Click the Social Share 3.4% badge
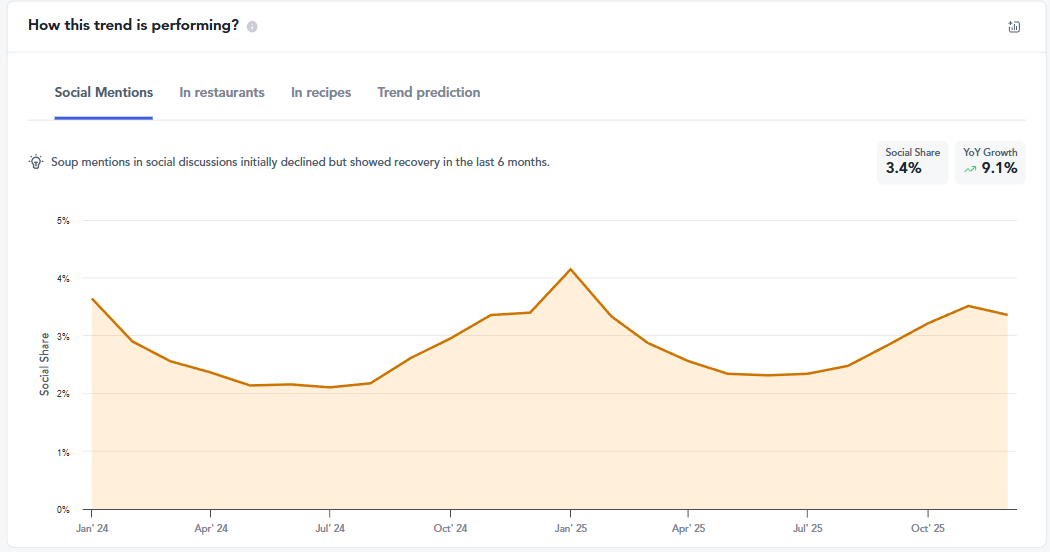 pyautogui.click(x=912, y=162)
